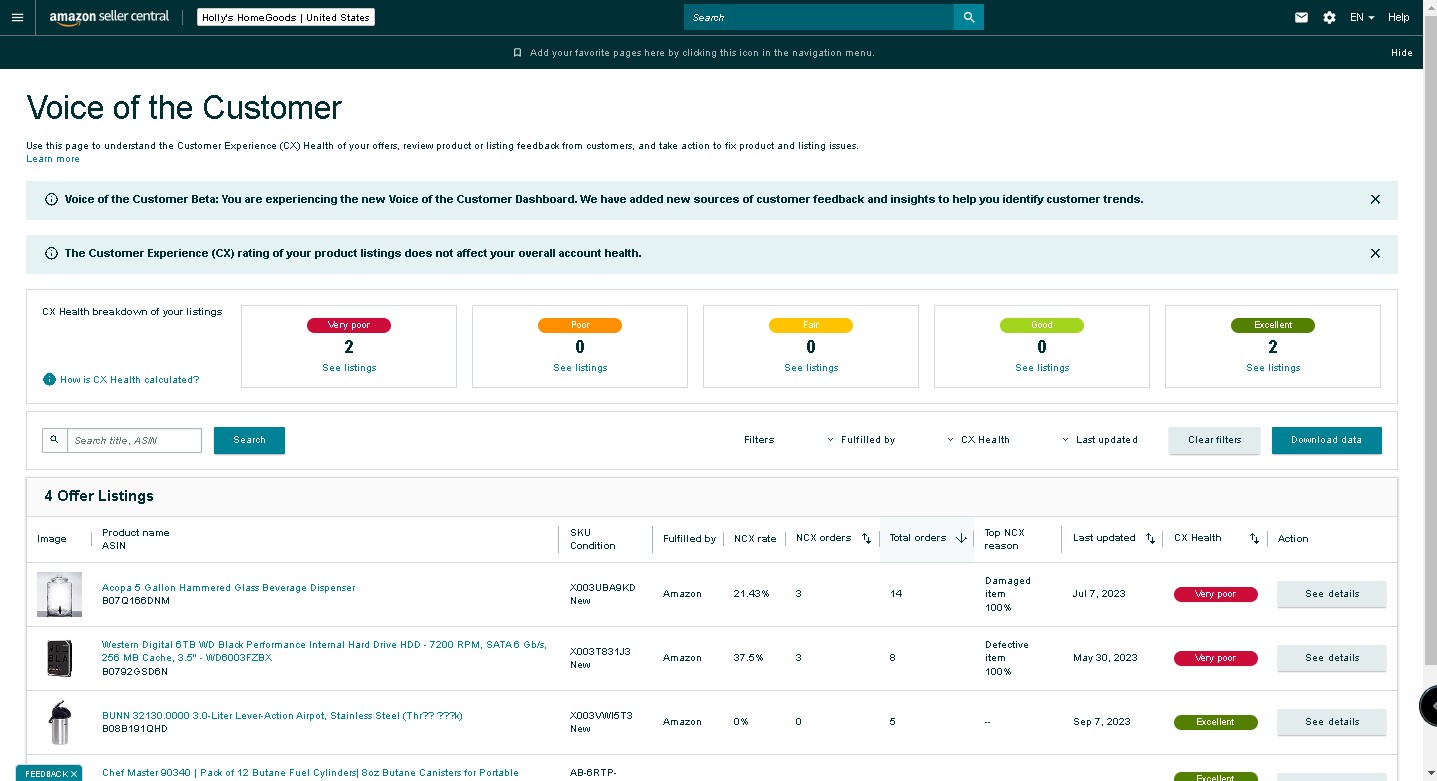The image size is (1437, 781).
Task: Expand the Fulfilled by filter
Action: [861, 440]
